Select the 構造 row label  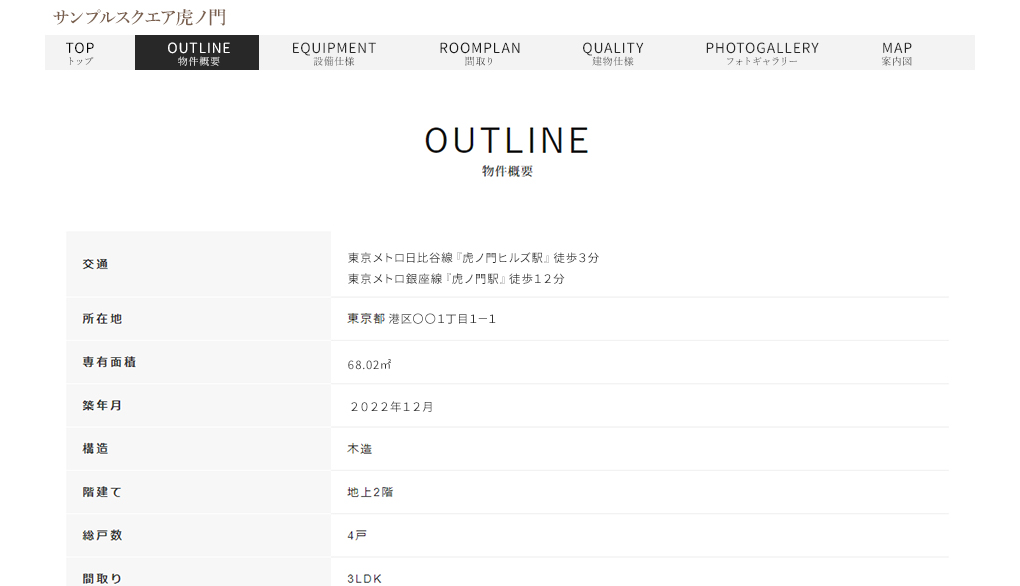(x=95, y=449)
